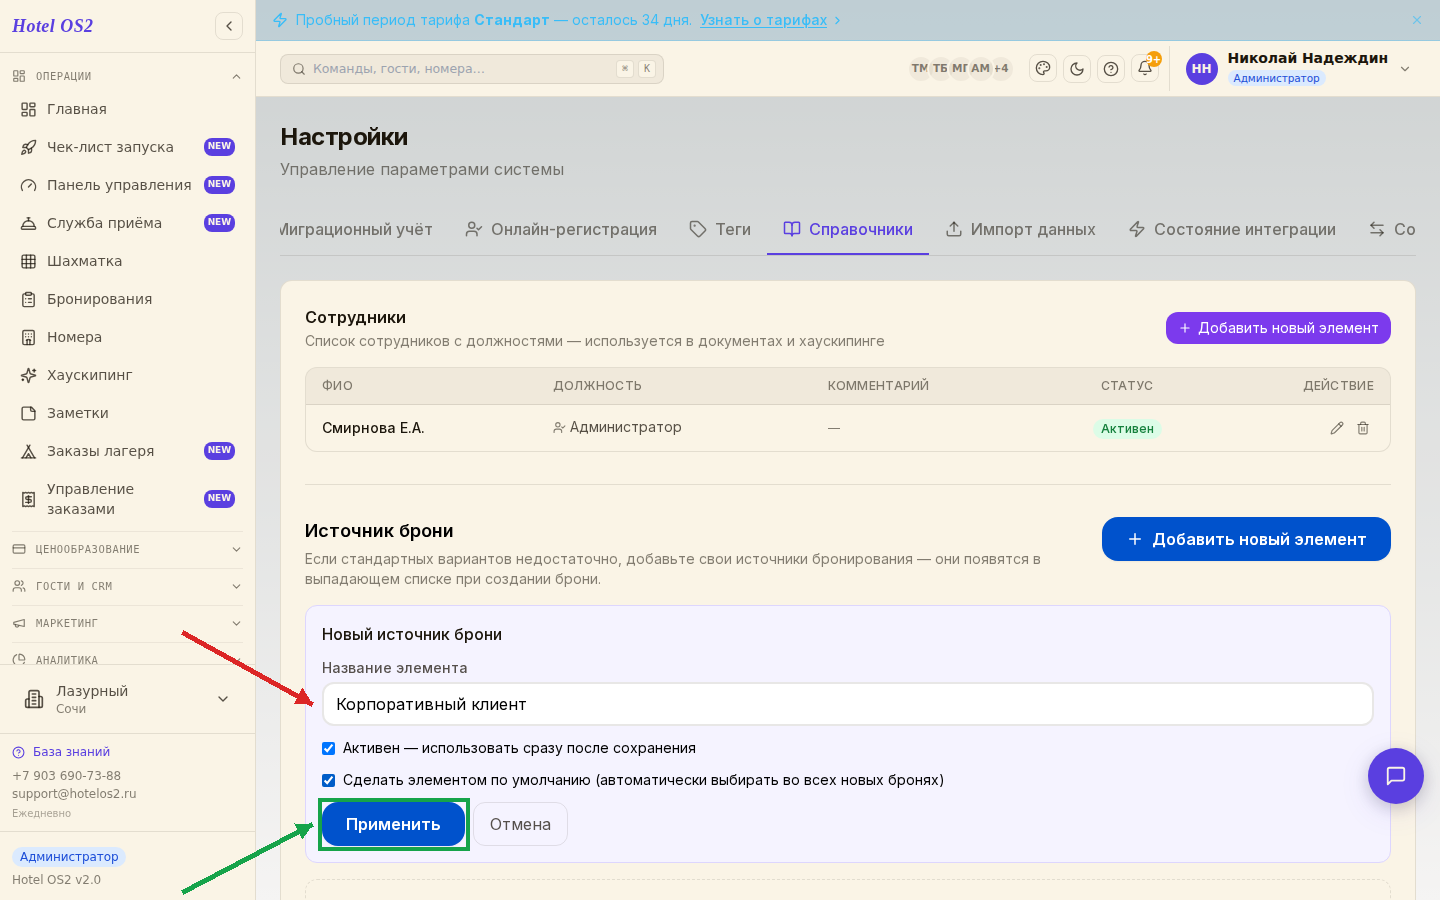Open Управление заказами
The width and height of the screenshot is (1440, 900).
tap(128, 499)
